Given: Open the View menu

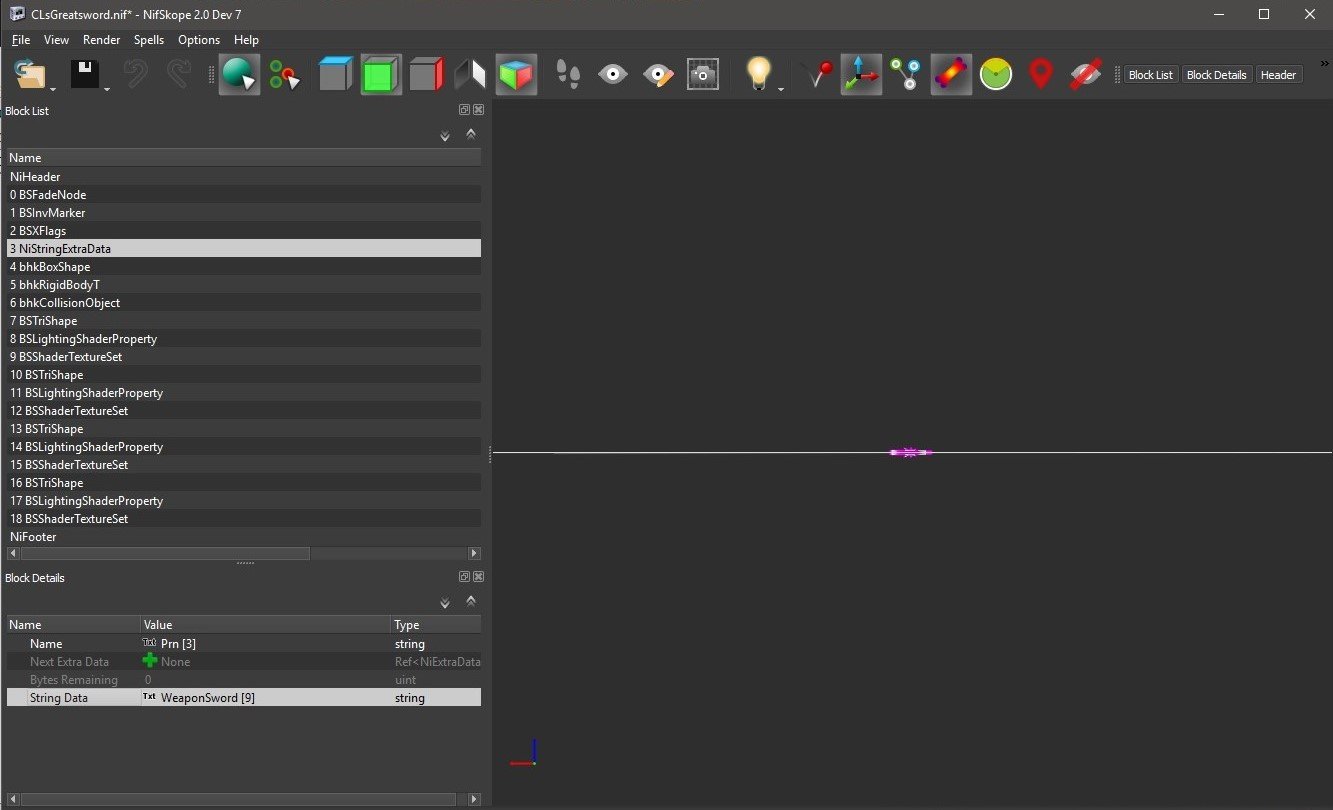Looking at the screenshot, I should [x=56, y=40].
